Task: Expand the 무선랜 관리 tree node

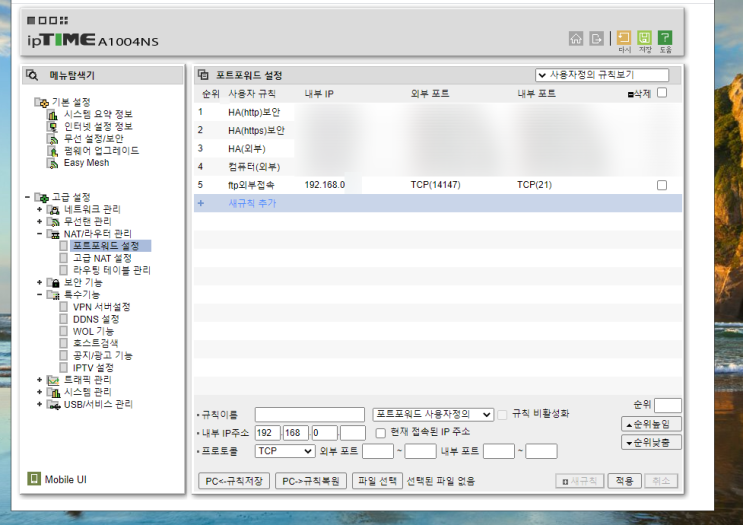Action: pos(39,221)
